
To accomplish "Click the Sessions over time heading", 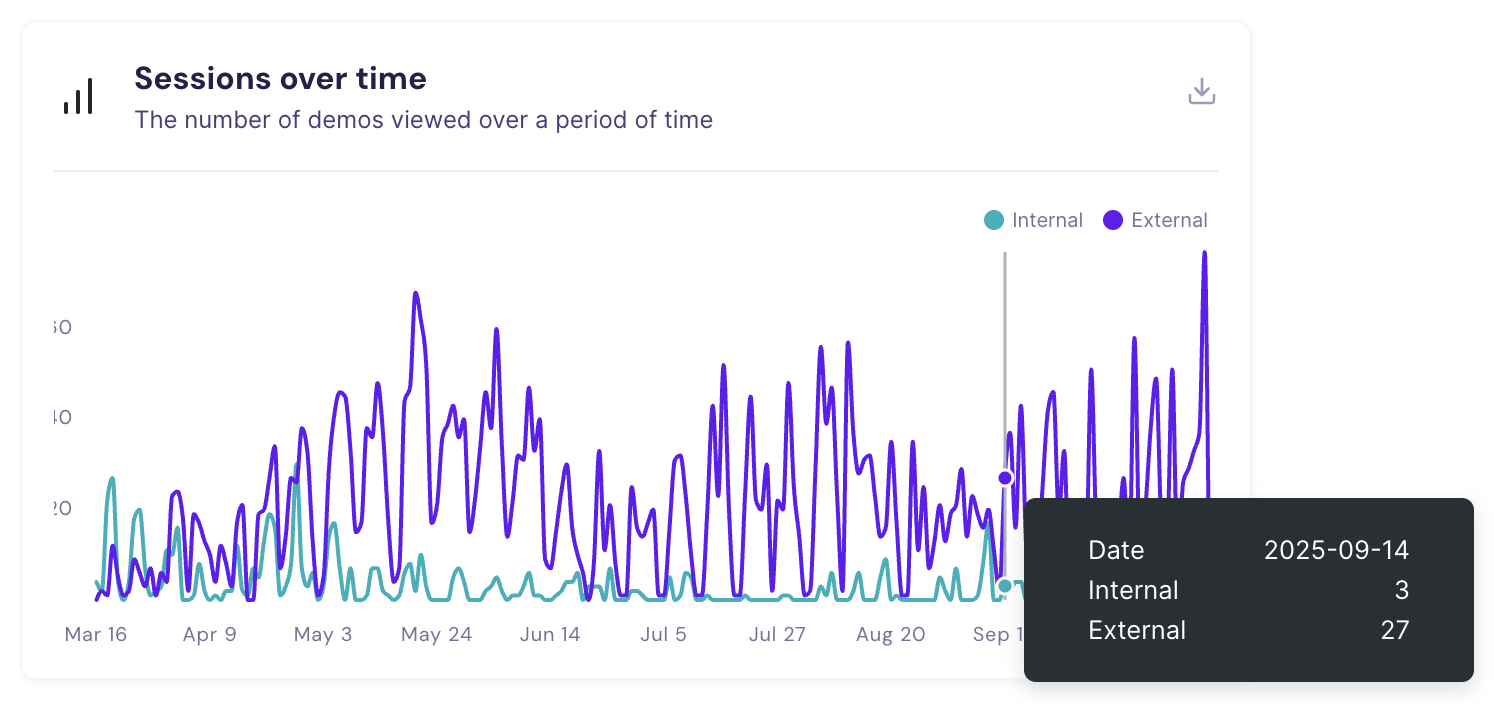I will coord(280,78).
